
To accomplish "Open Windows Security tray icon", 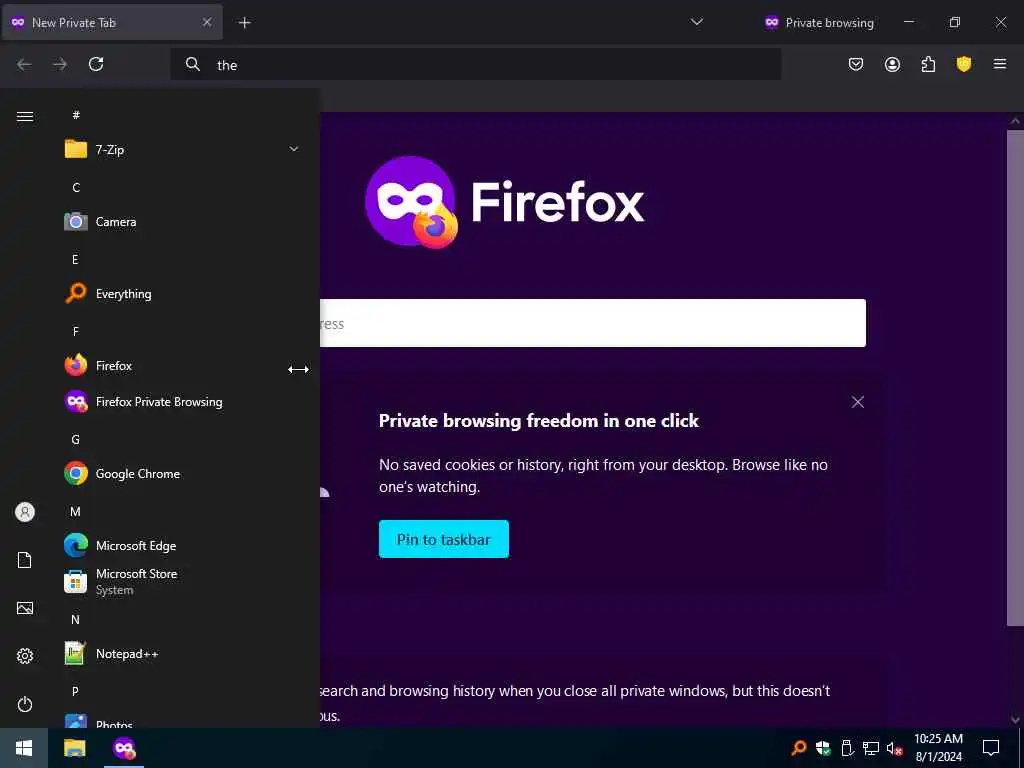I will pos(823,748).
